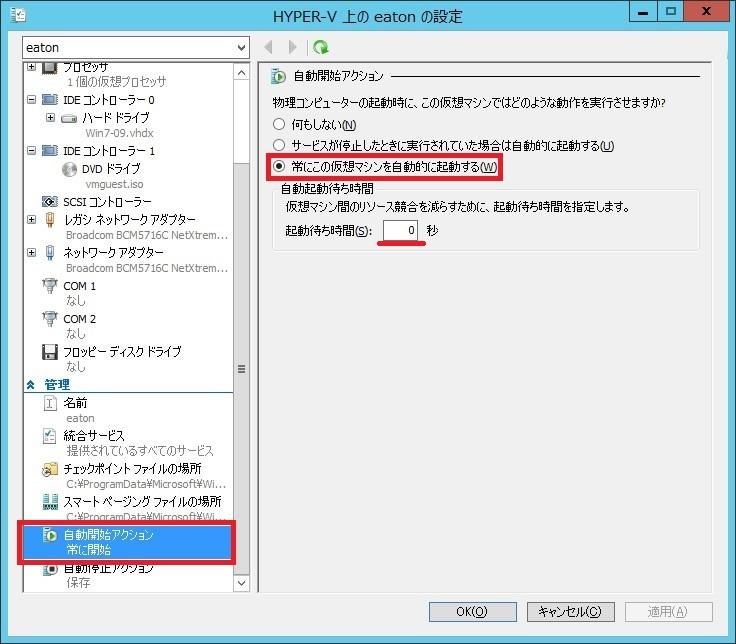Click the Win7-09.vhdx file name
The width and height of the screenshot is (736, 644).
(119, 133)
